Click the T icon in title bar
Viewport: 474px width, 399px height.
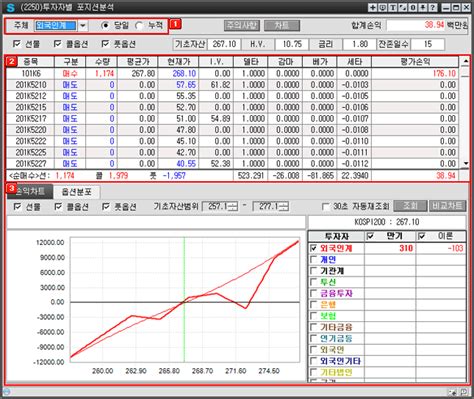(393, 7)
